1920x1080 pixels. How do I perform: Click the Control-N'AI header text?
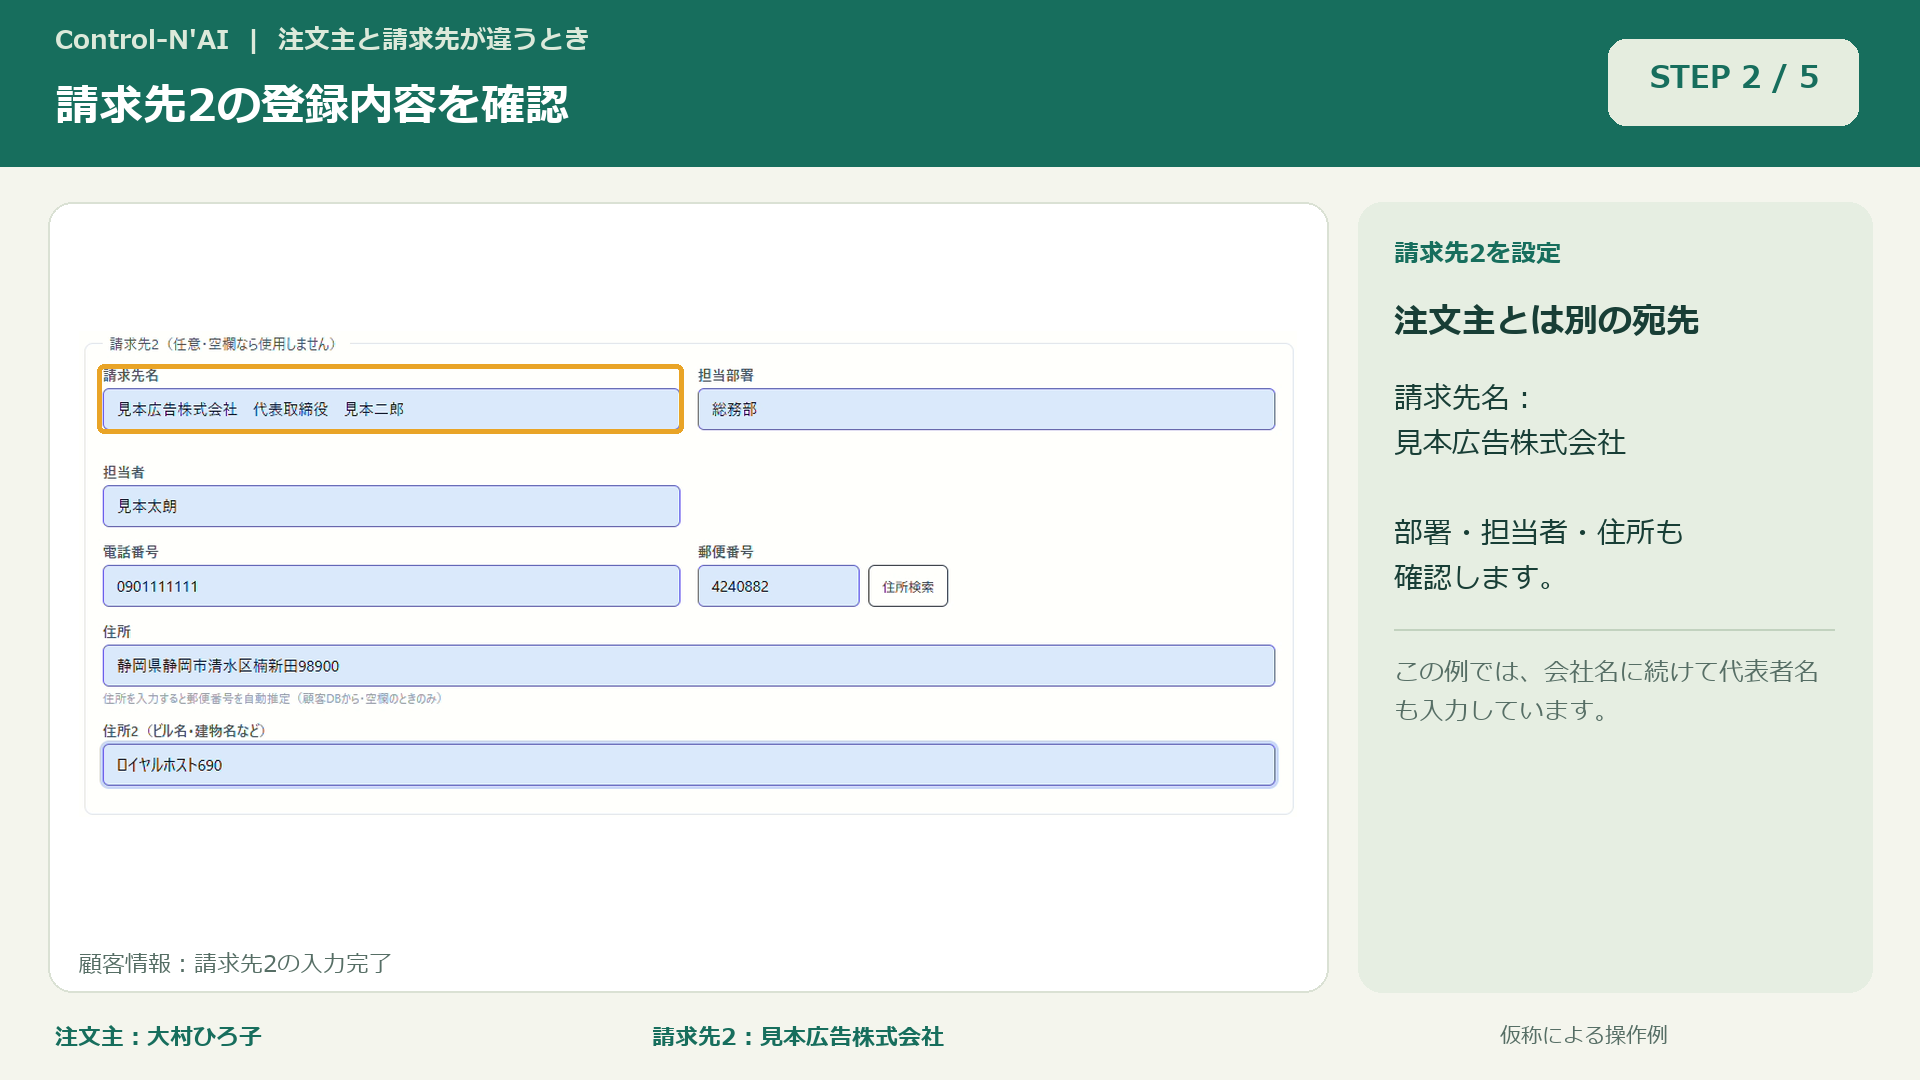pyautogui.click(x=142, y=40)
